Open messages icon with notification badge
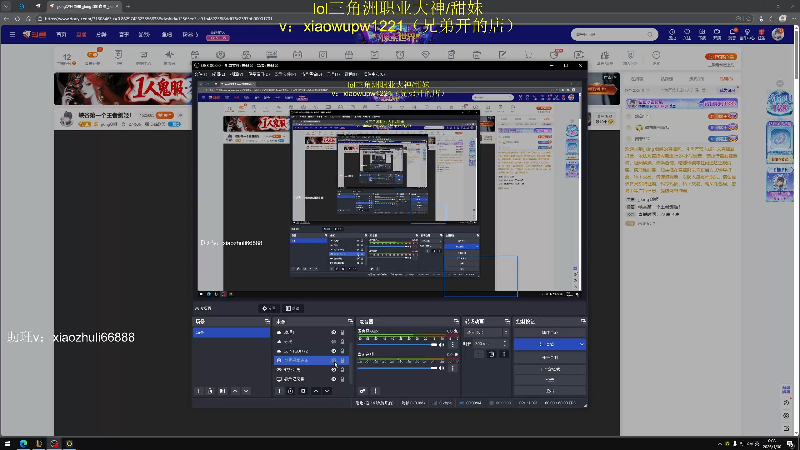The width and height of the screenshot is (800, 450). [x=732, y=34]
